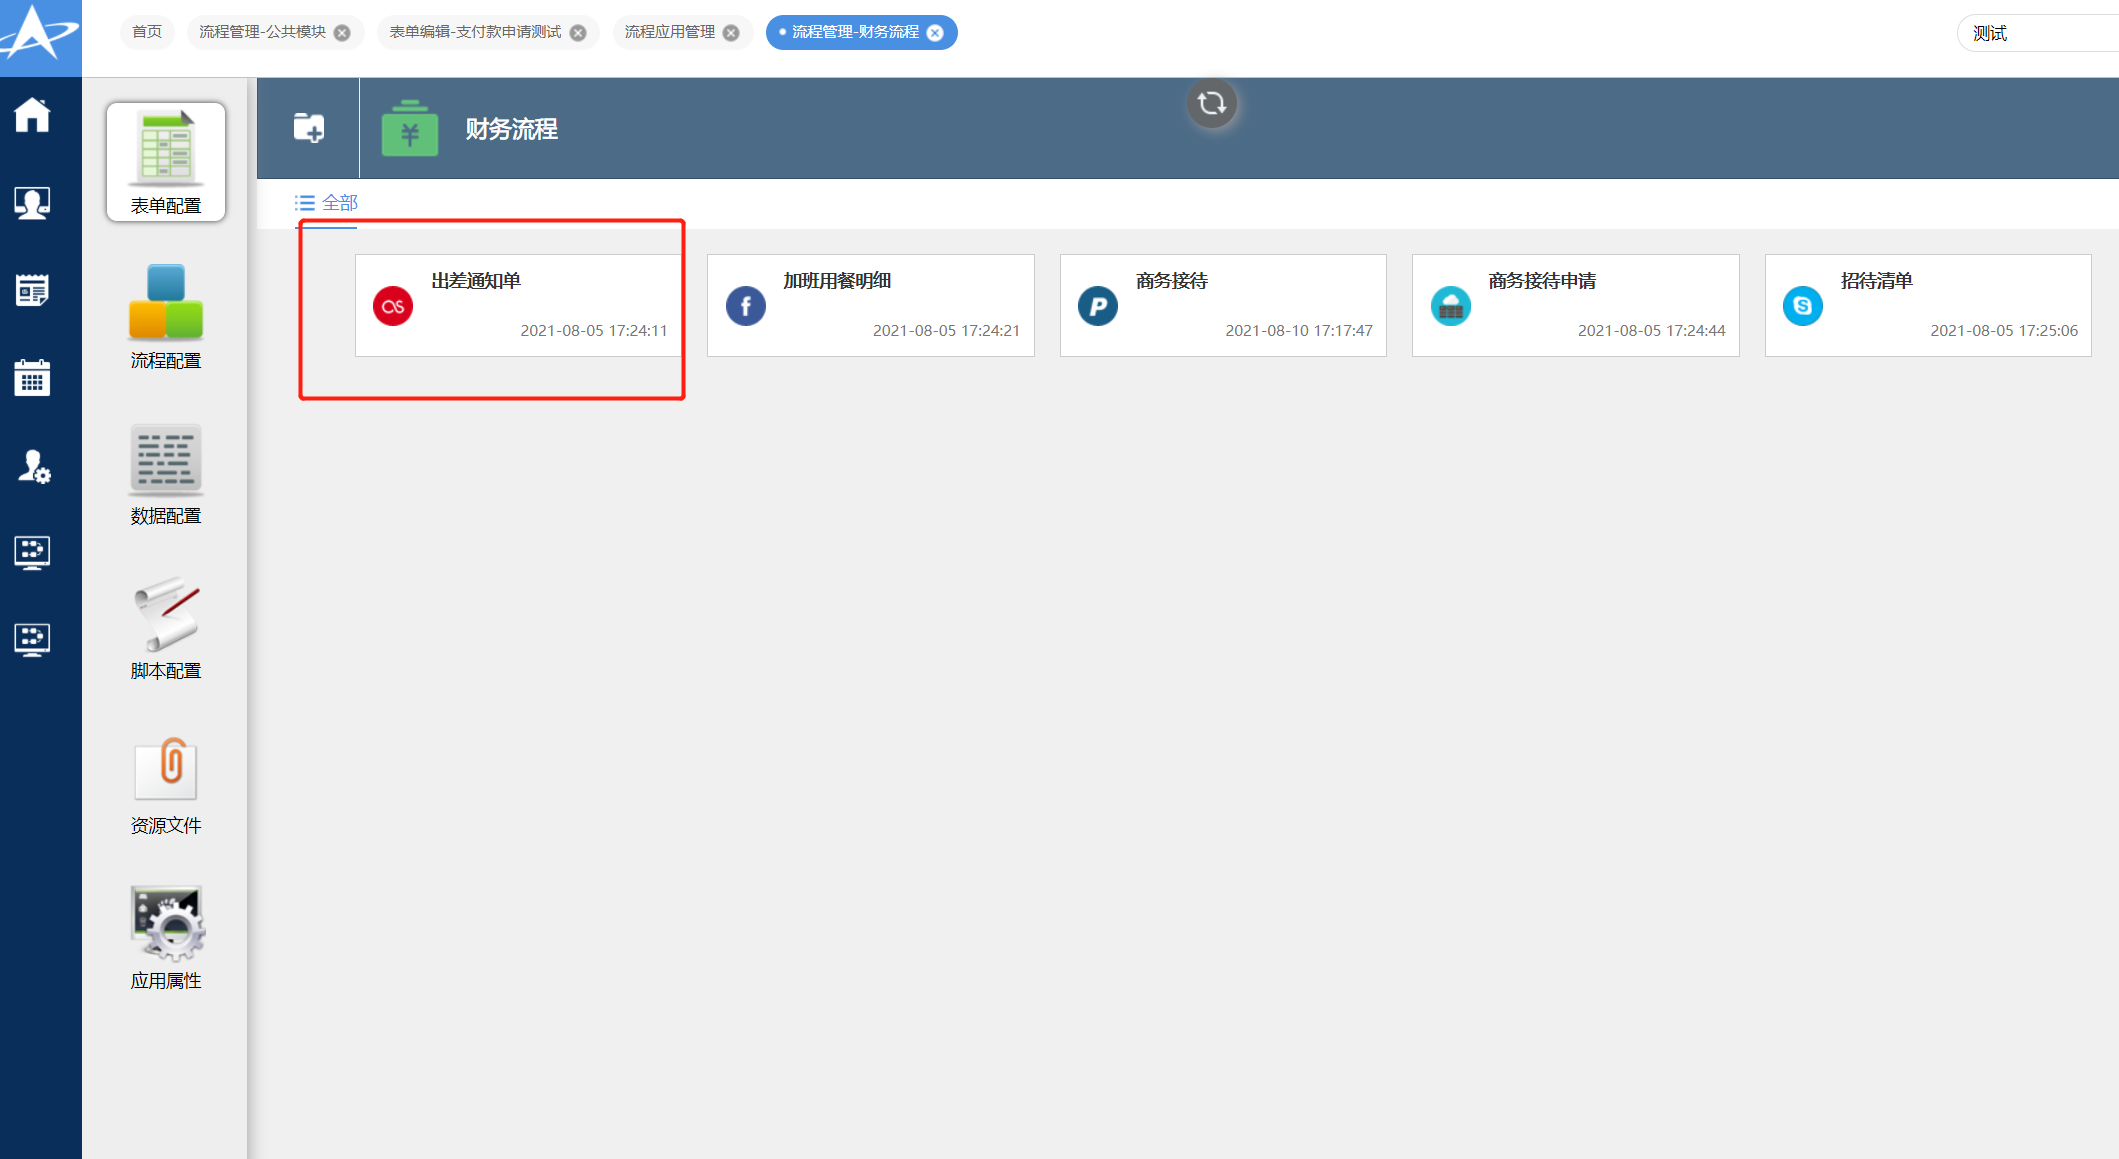Screen dimensions: 2119x1159
Task: Switch to 首页 home tab
Action: 147,32
